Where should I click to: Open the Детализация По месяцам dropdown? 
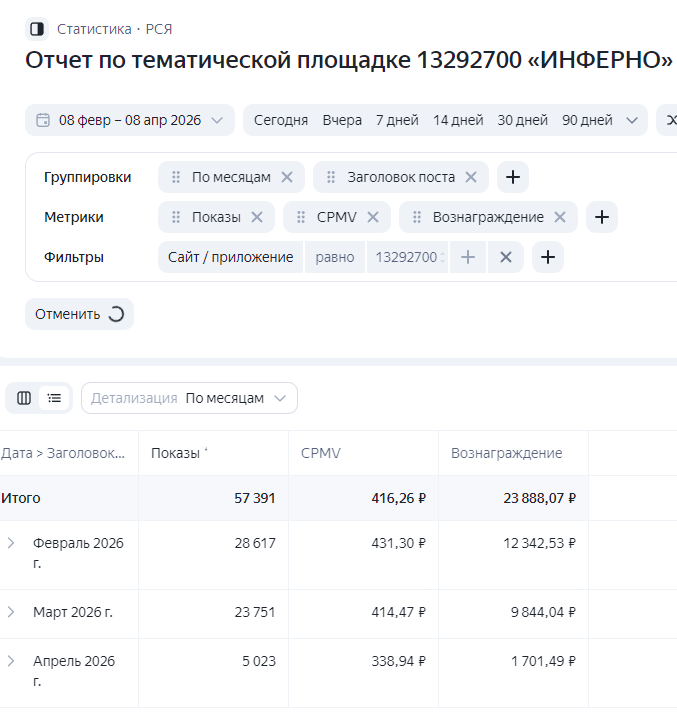coord(189,398)
